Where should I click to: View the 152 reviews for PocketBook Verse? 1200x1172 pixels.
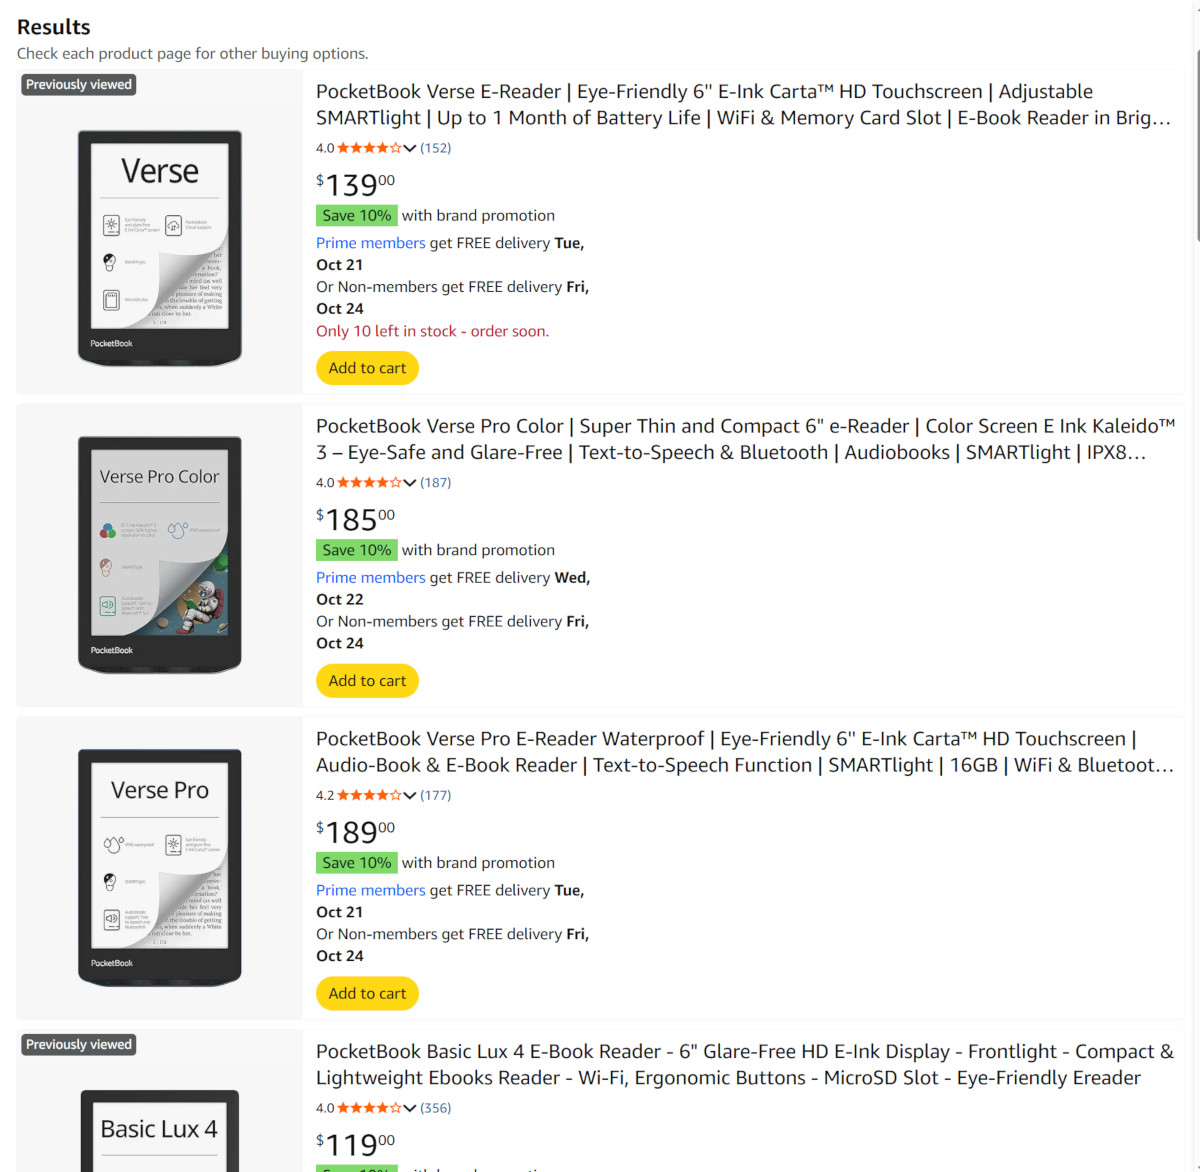click(x=436, y=148)
